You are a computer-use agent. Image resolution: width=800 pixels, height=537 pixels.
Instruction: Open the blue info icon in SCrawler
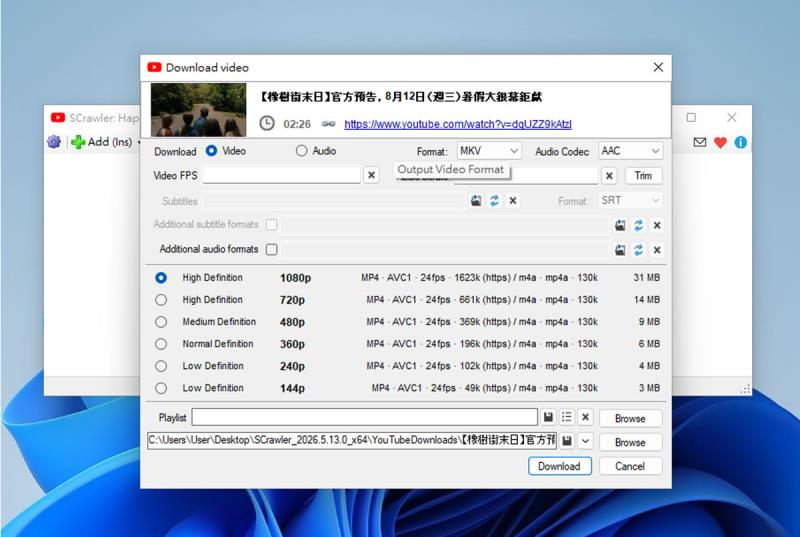pos(740,142)
